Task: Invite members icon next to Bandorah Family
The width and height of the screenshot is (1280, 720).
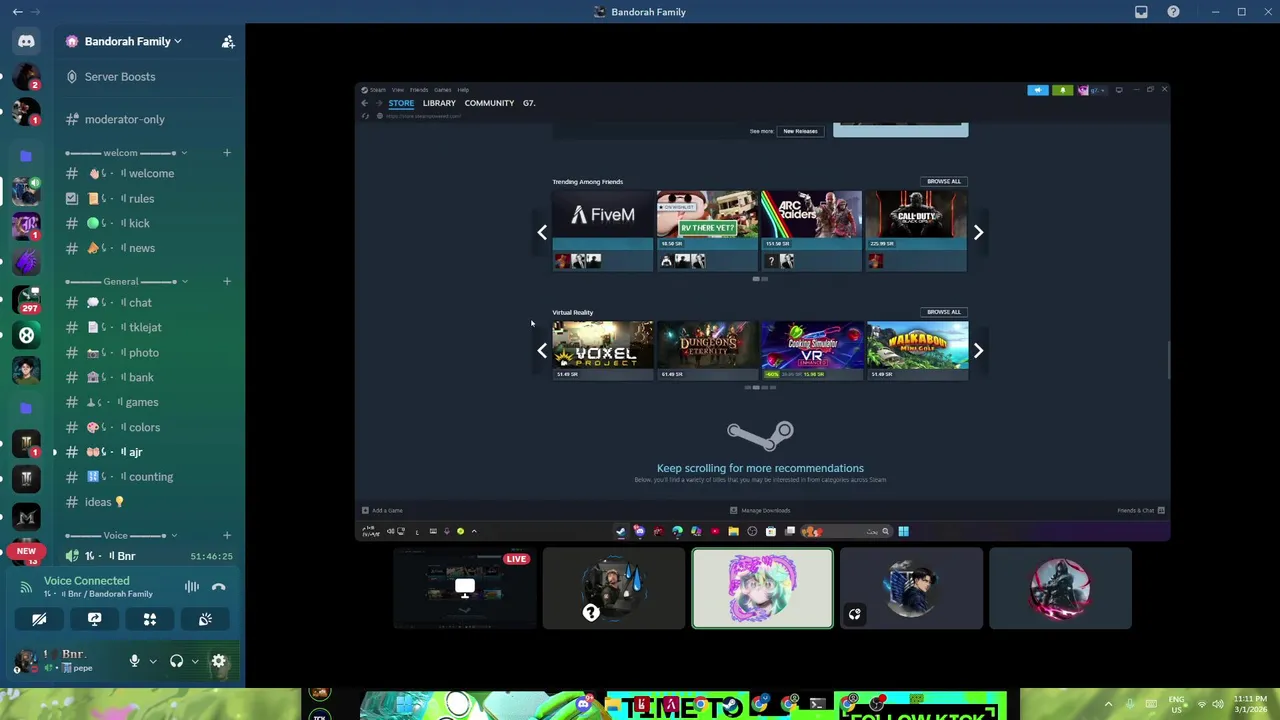Action: point(228,41)
